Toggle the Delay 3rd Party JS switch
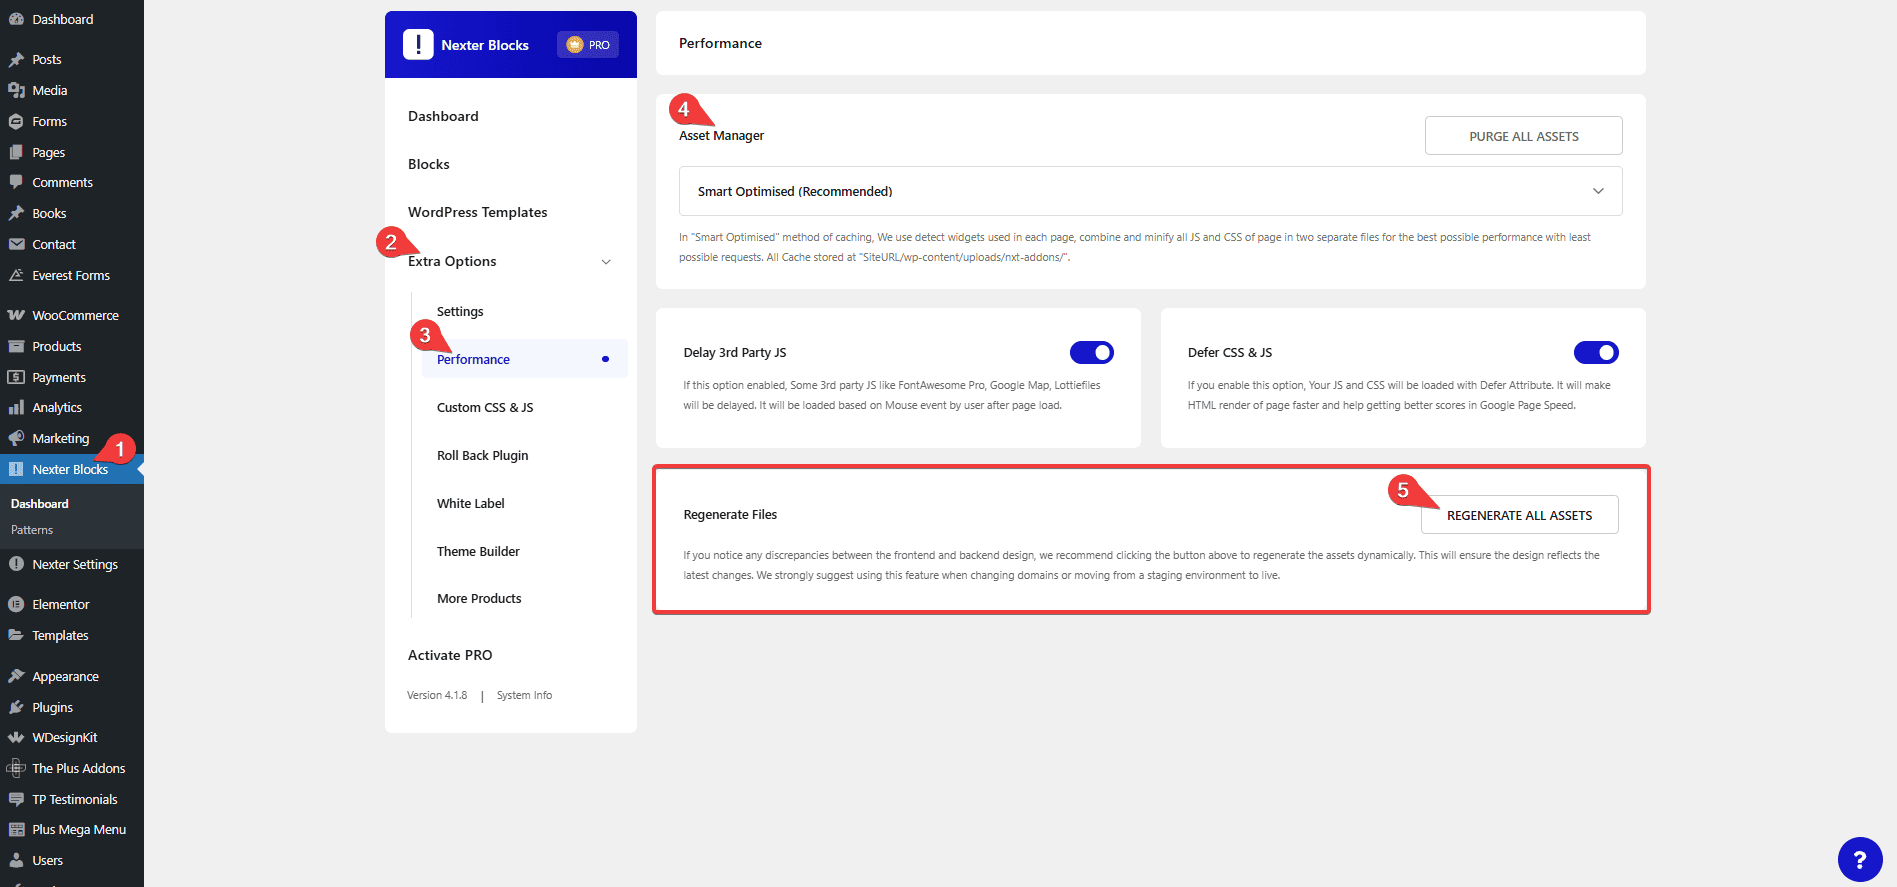This screenshot has width=1897, height=887. [x=1092, y=352]
